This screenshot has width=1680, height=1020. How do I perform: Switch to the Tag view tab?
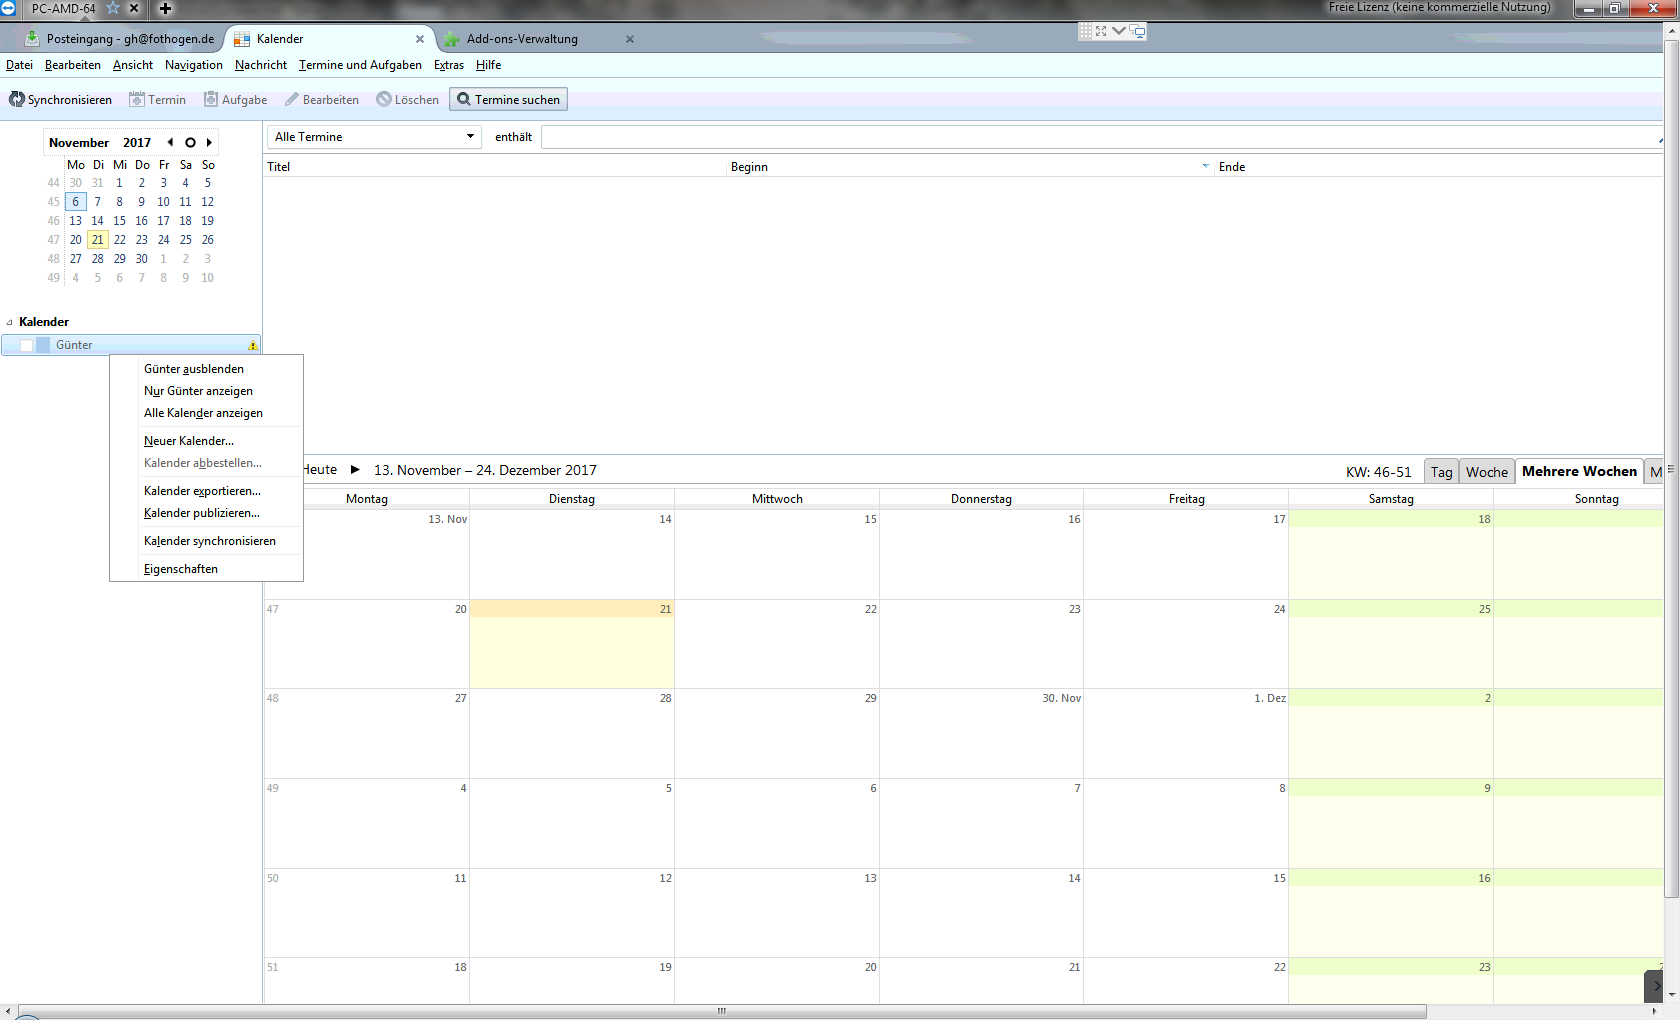point(1440,472)
